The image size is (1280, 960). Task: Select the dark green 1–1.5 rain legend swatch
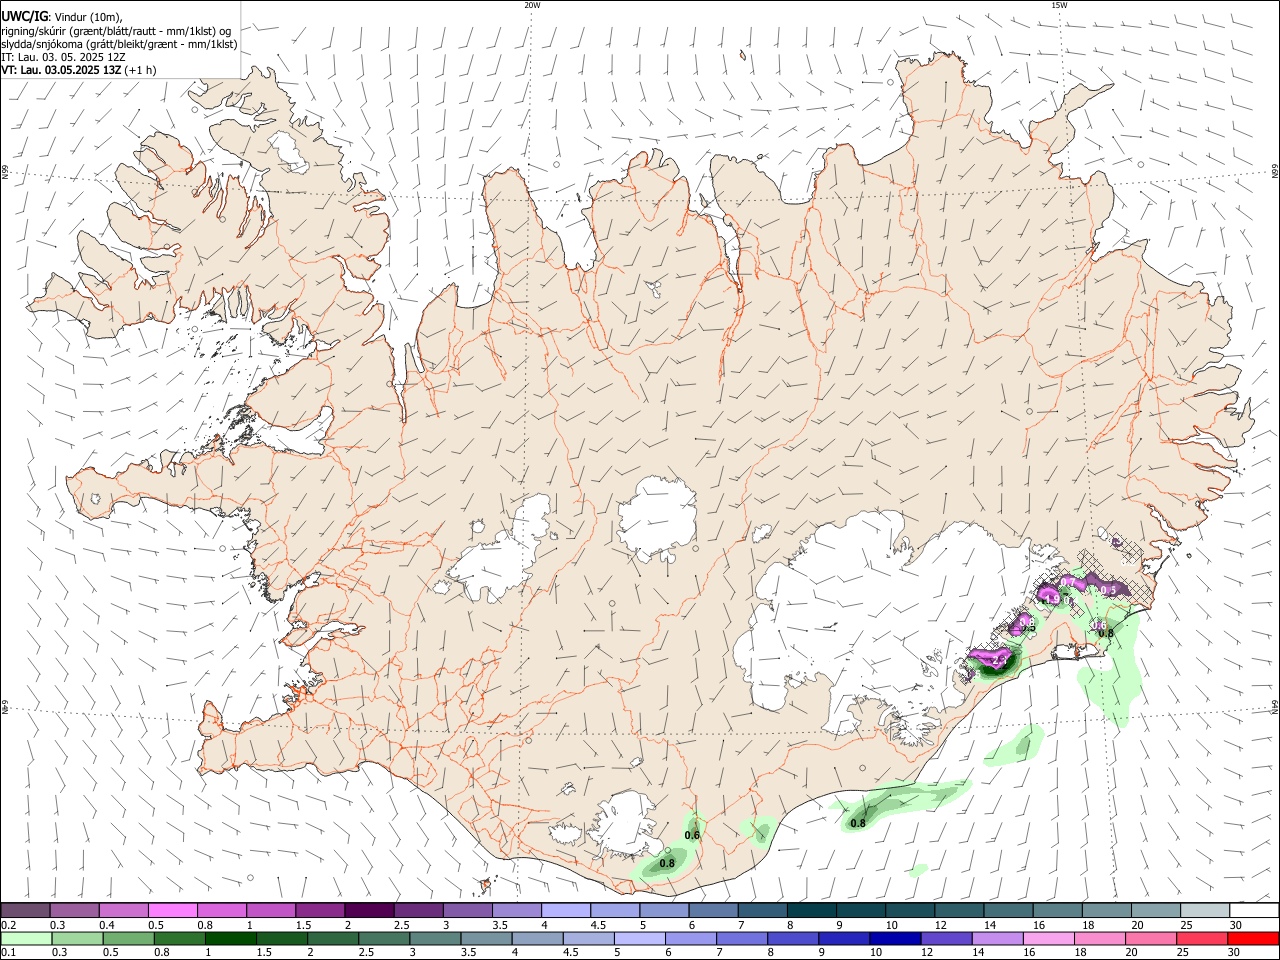pos(231,938)
